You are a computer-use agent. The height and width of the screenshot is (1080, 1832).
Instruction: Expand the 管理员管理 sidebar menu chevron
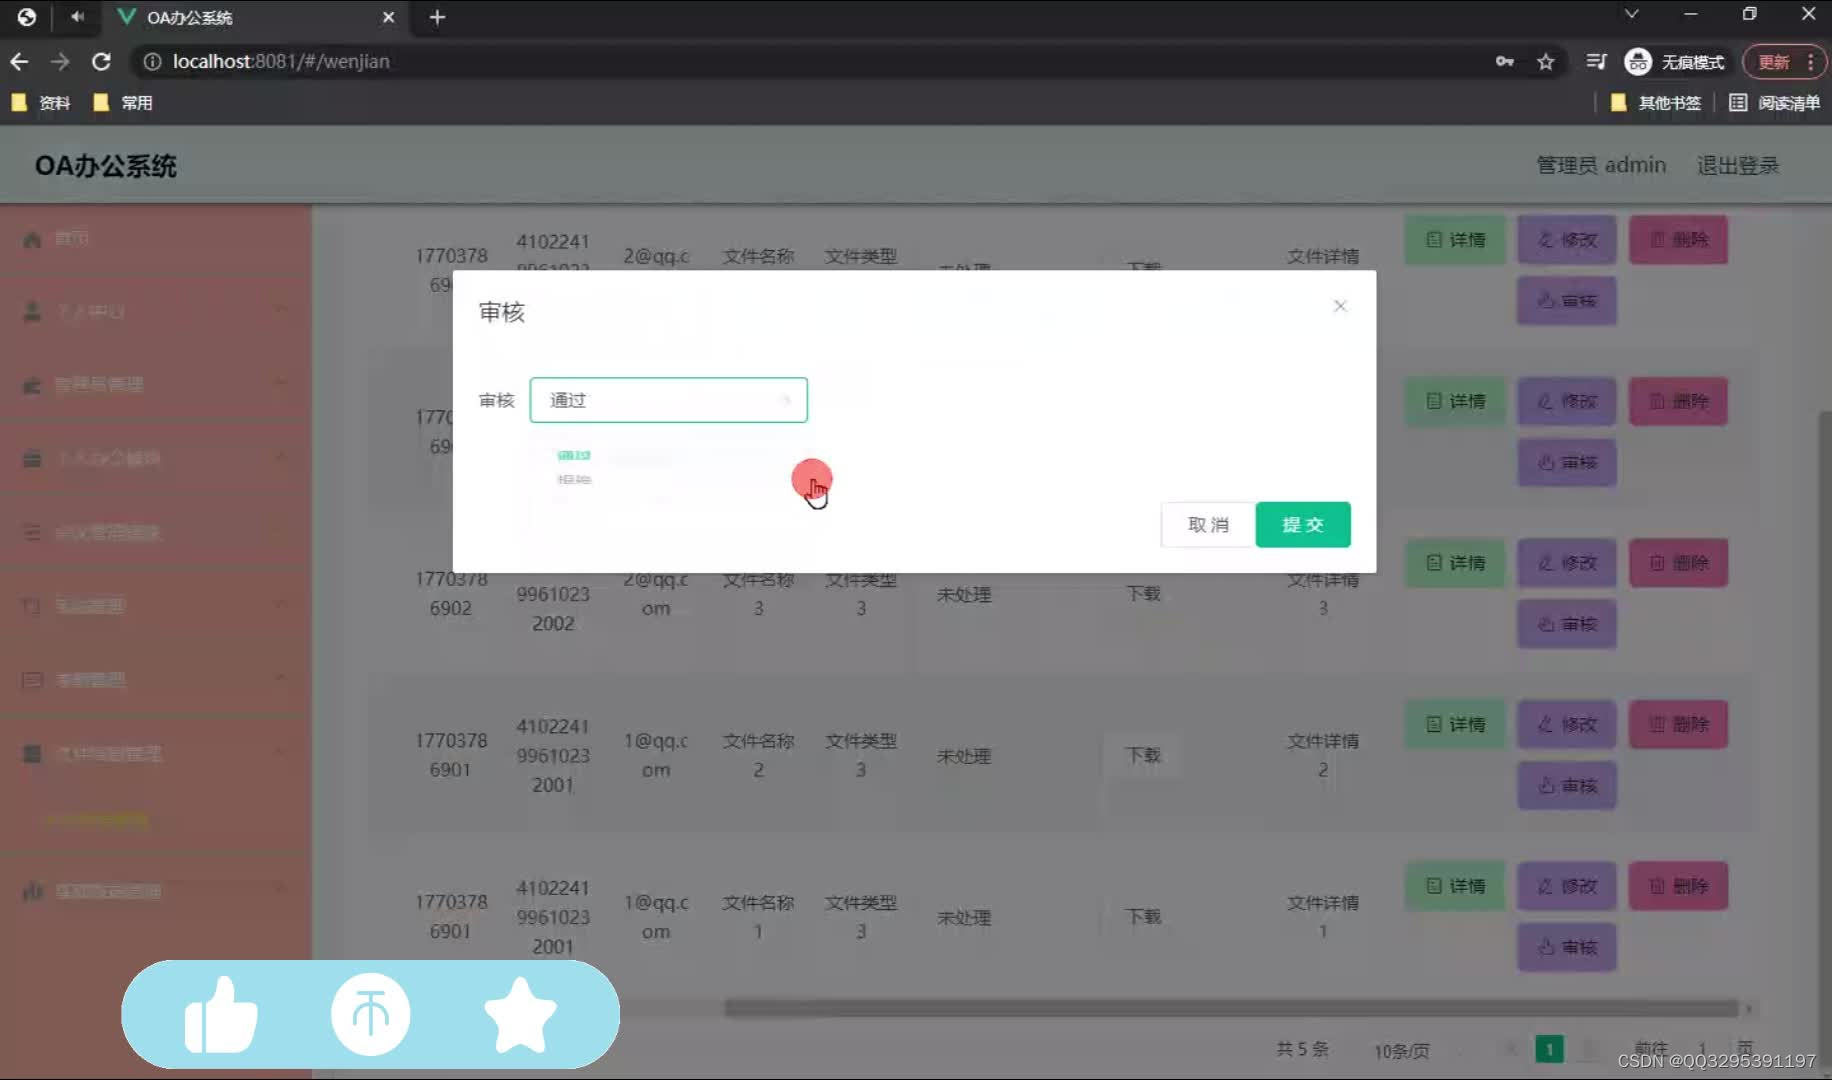coord(281,383)
